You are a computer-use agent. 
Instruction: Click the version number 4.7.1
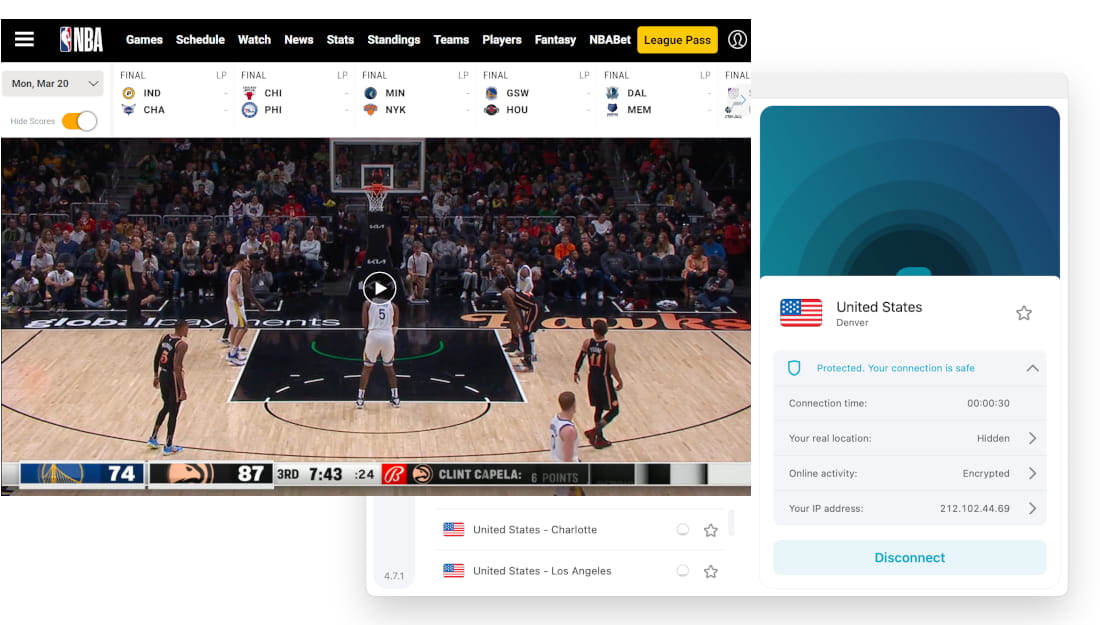pos(394,576)
